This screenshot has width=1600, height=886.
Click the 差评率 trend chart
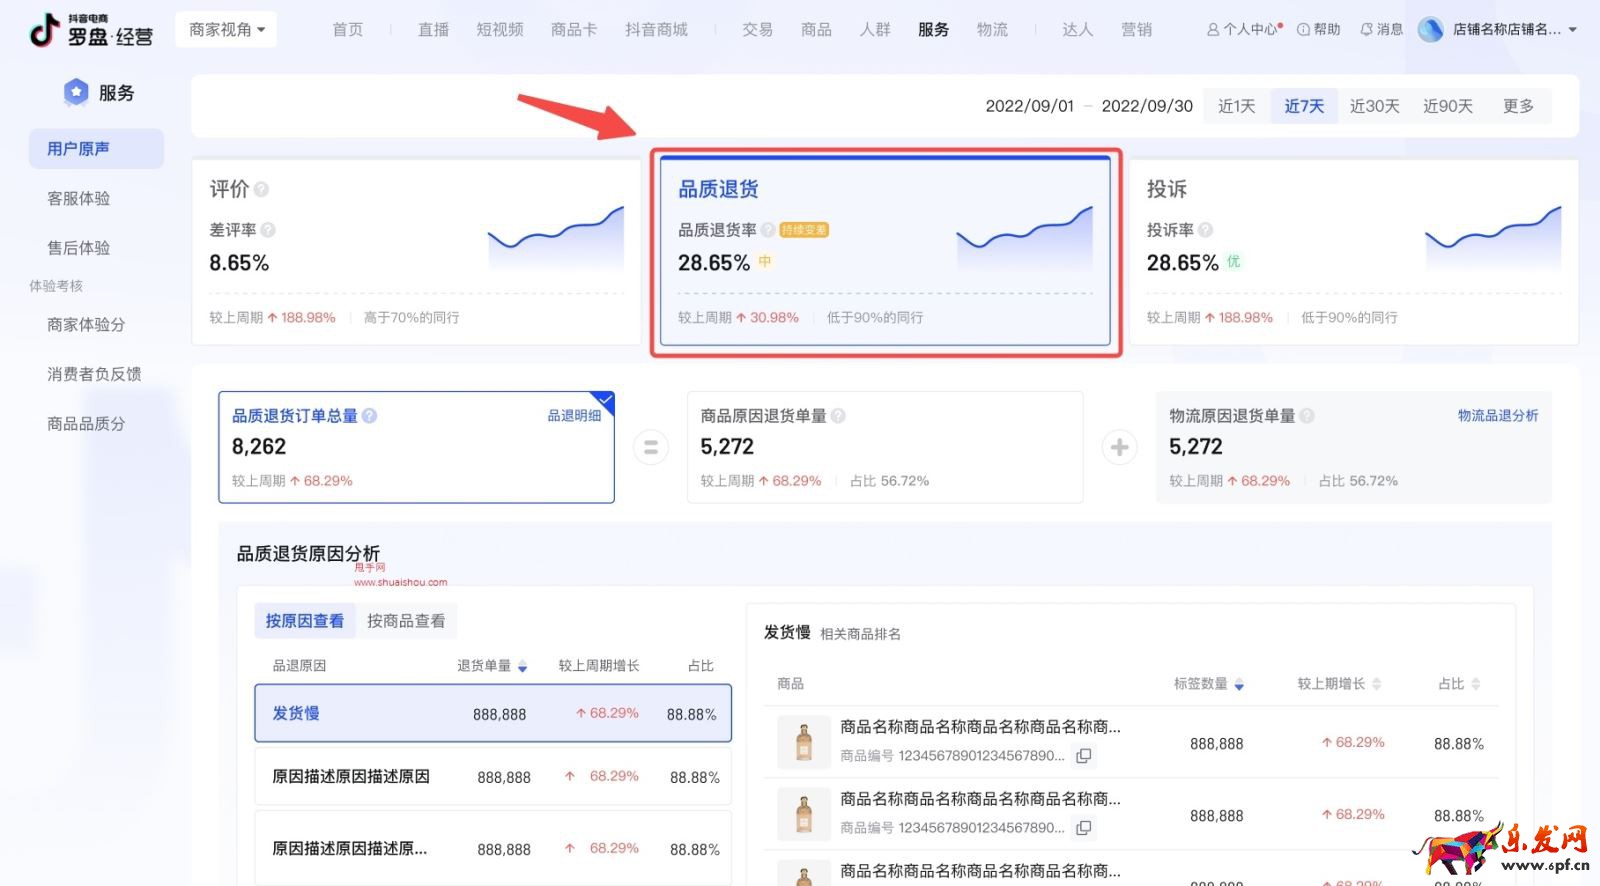click(556, 237)
